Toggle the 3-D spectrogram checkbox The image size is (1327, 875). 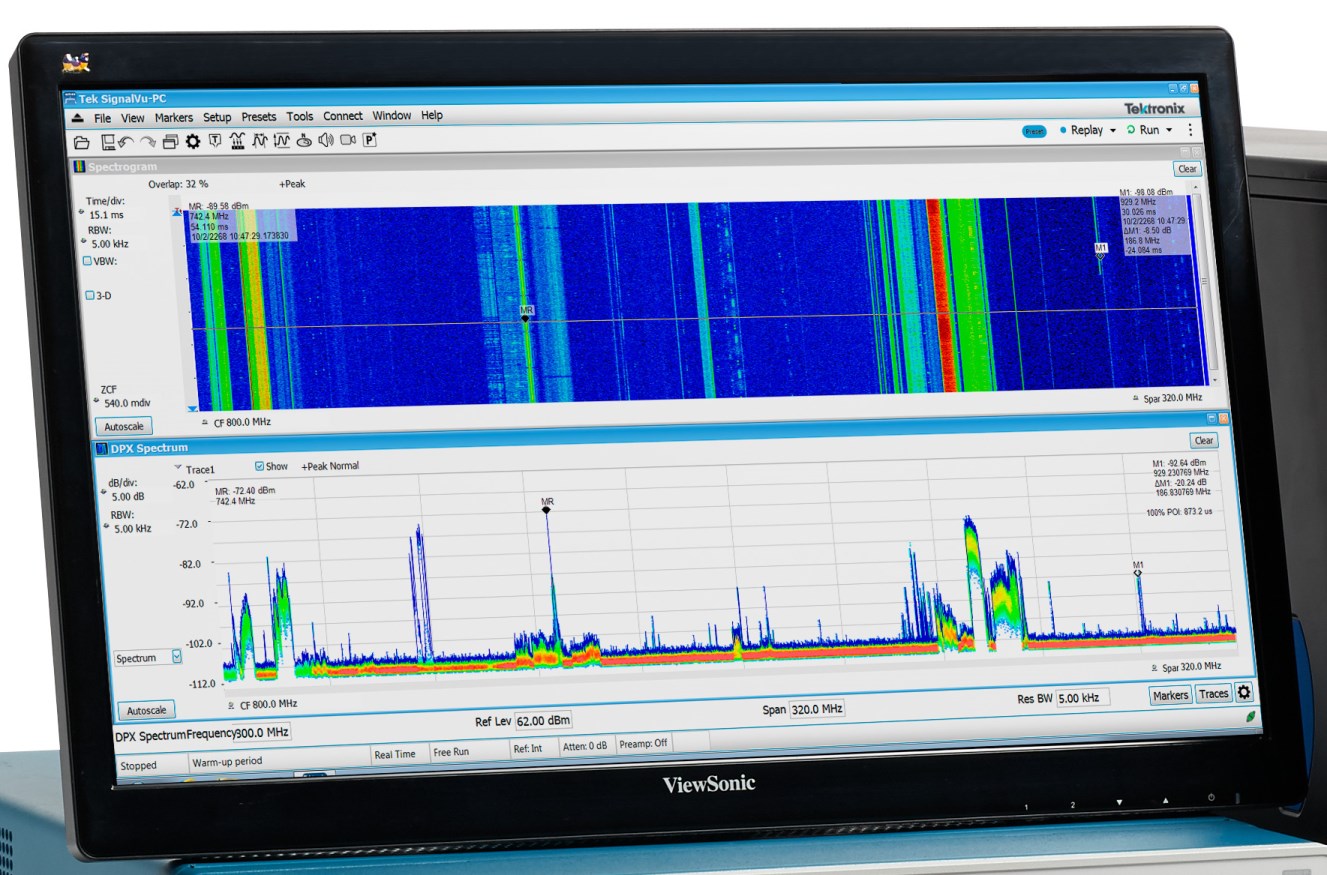pos(90,295)
